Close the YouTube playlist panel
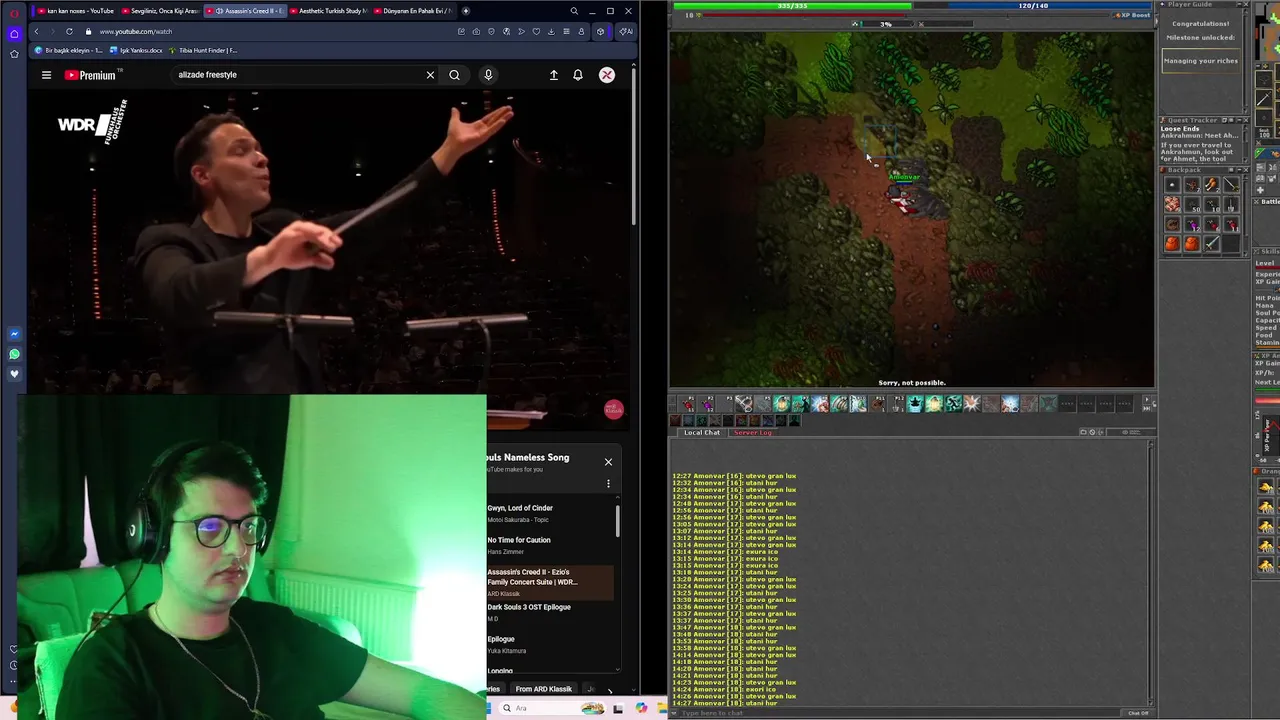The height and width of the screenshot is (720, 1280). coord(608,462)
